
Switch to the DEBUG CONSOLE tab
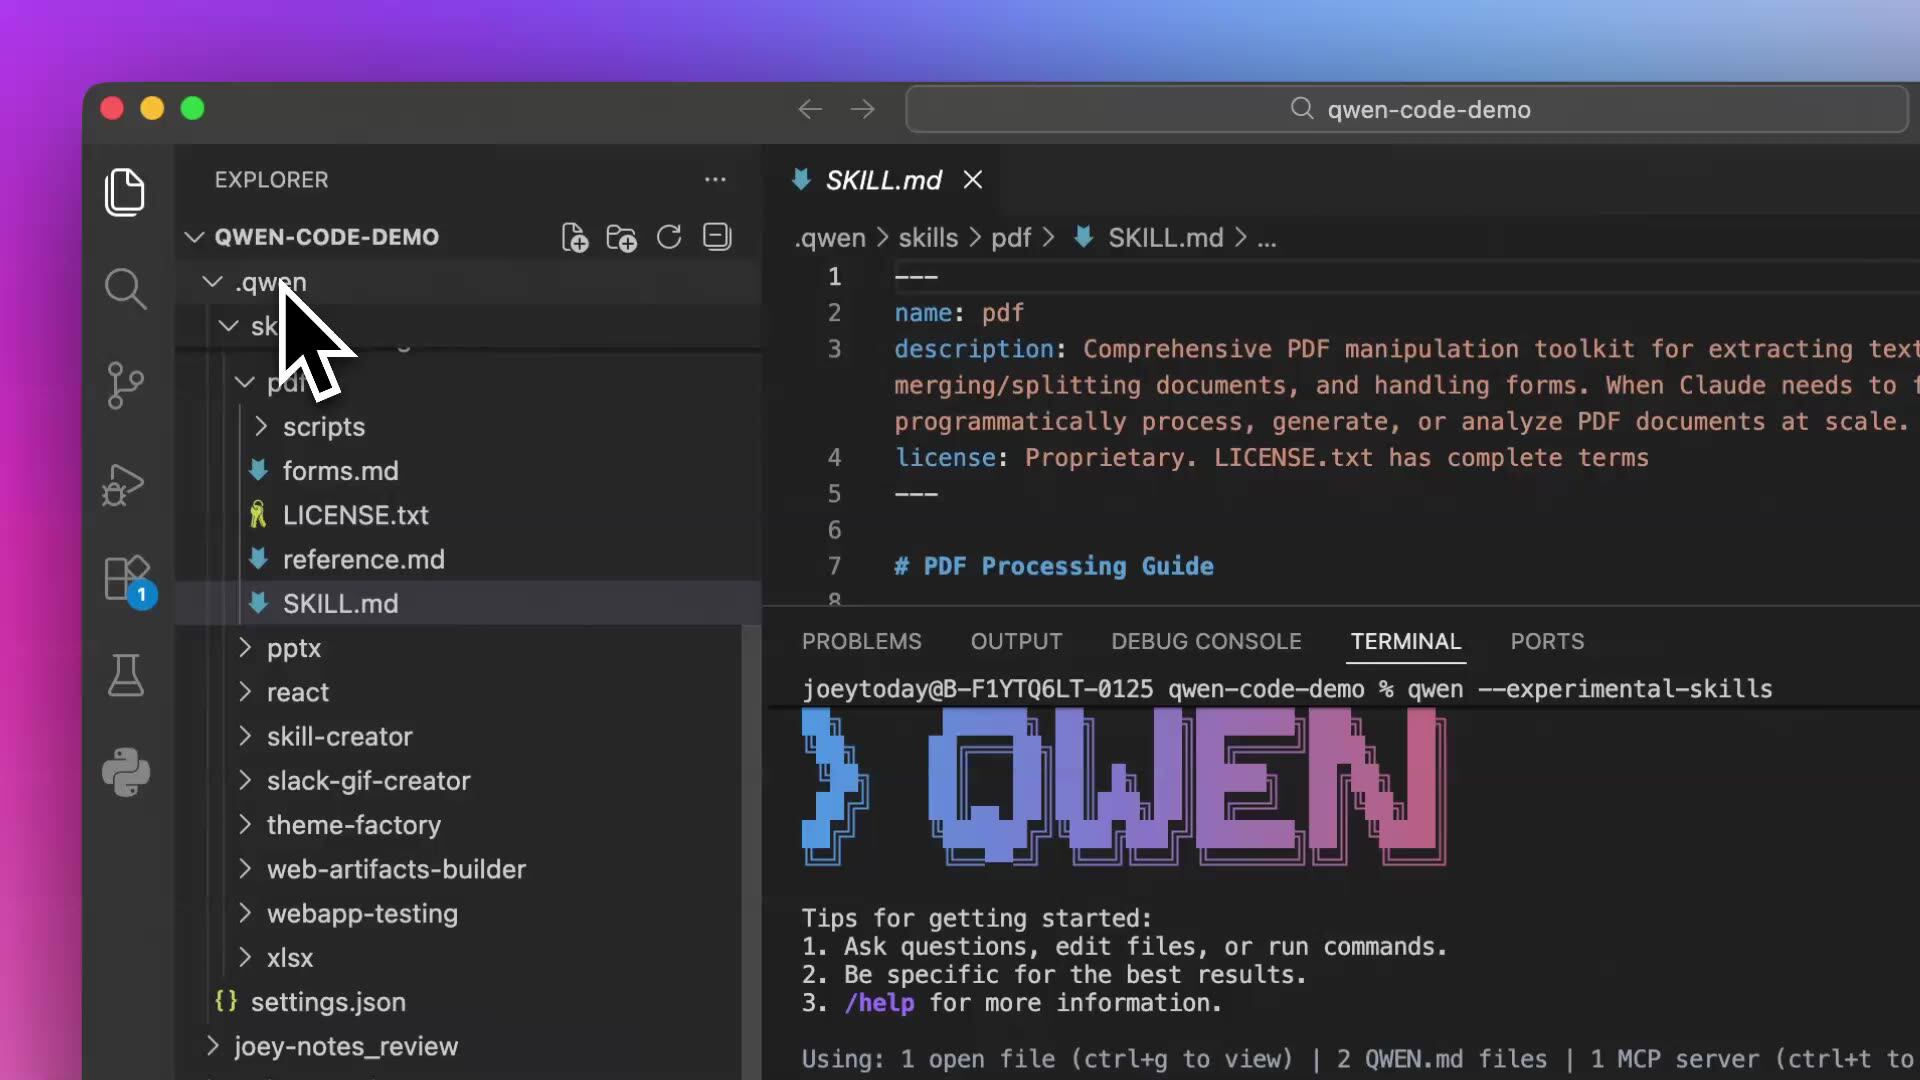point(1206,642)
